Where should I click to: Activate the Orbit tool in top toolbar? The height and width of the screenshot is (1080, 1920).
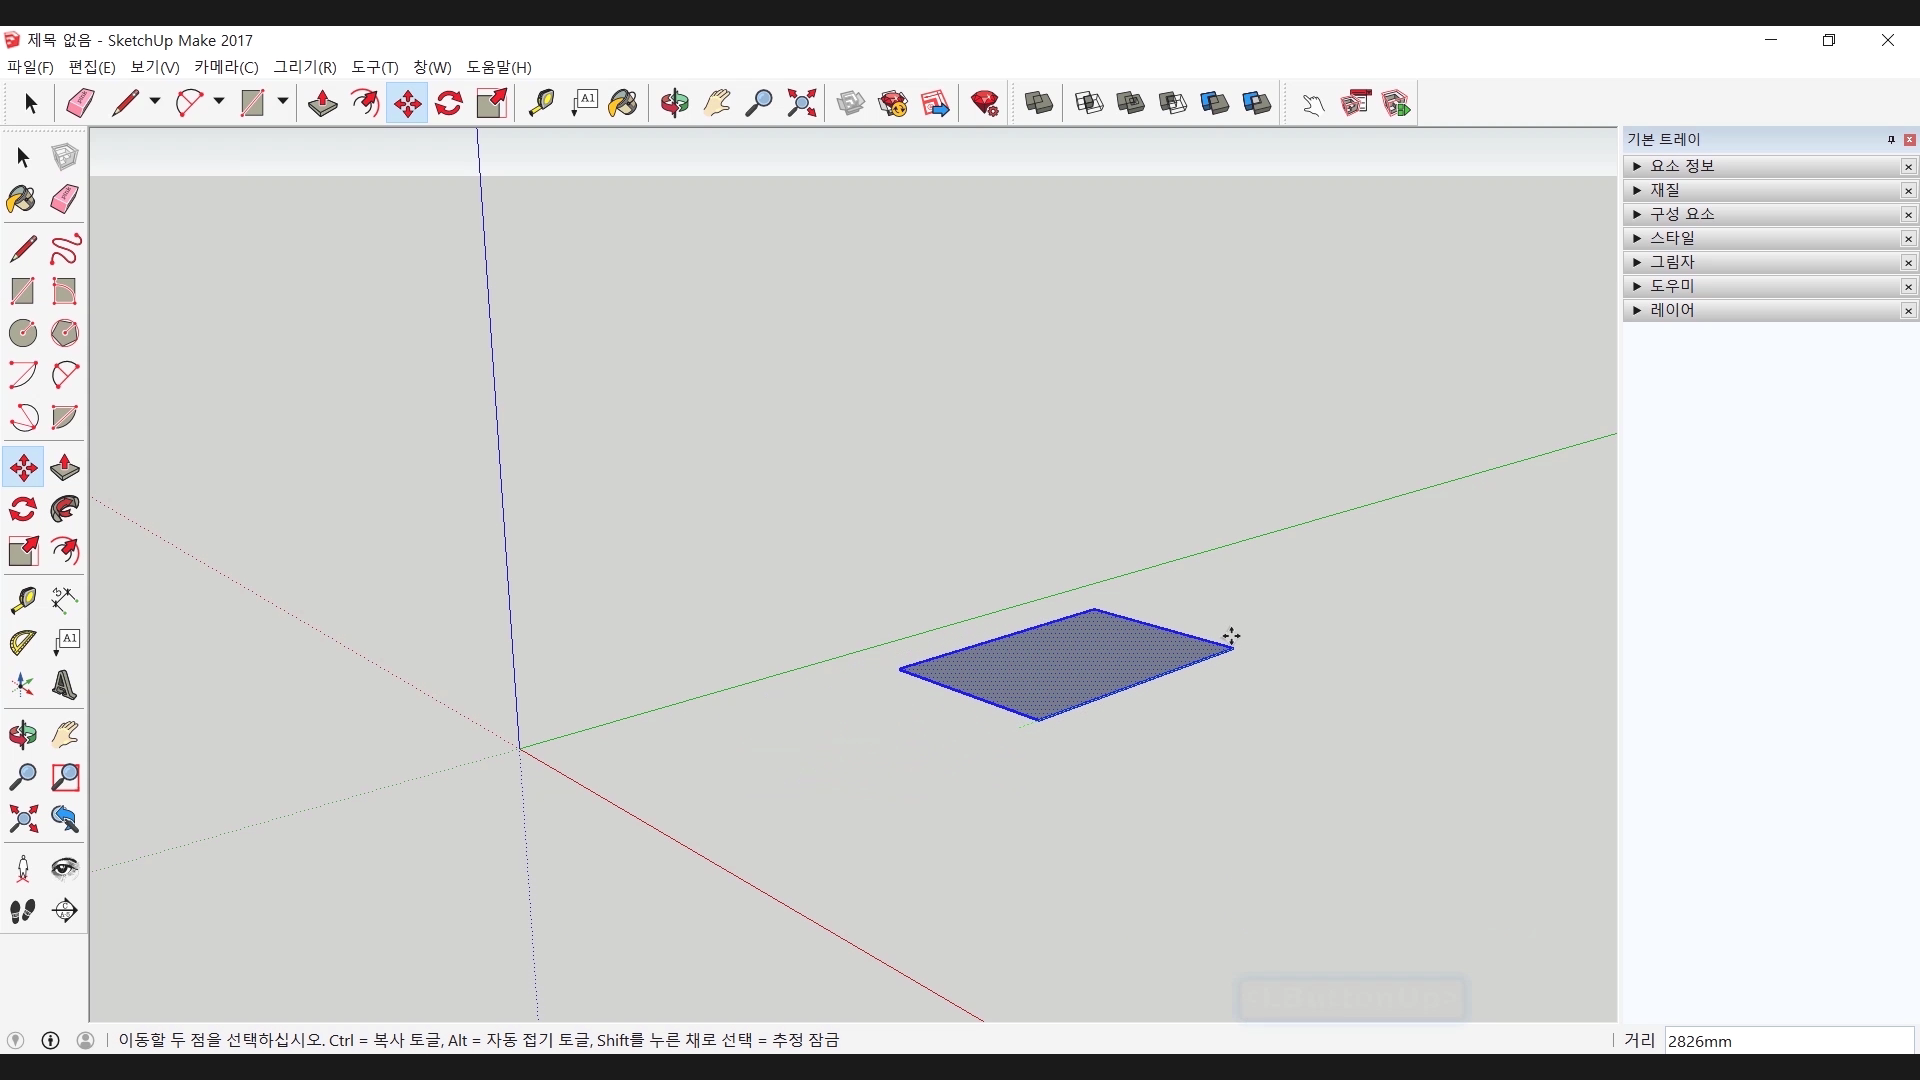click(674, 103)
